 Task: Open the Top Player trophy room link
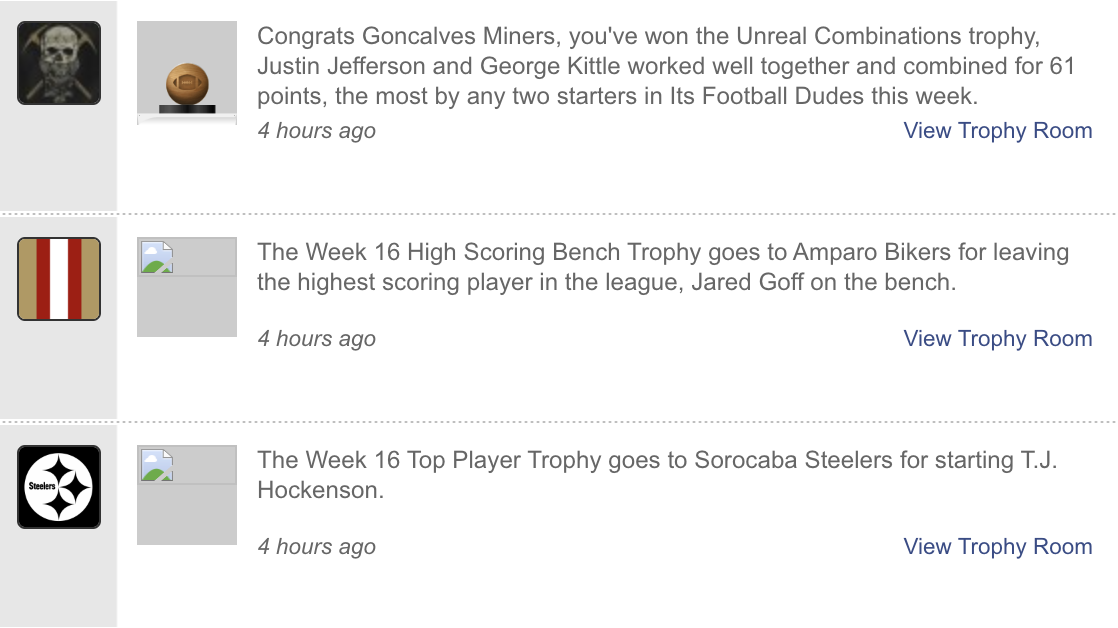997,546
